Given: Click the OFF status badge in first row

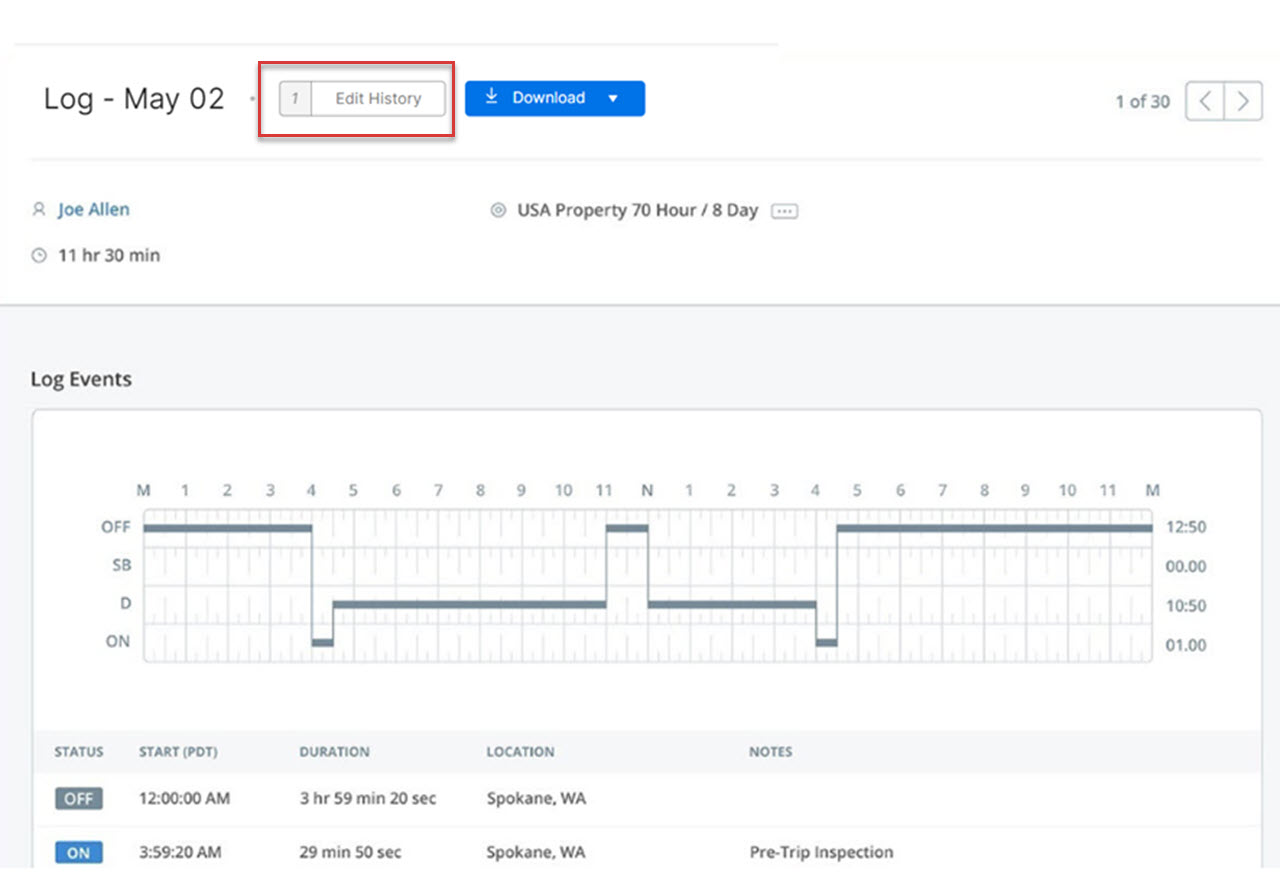Looking at the screenshot, I should point(78,799).
